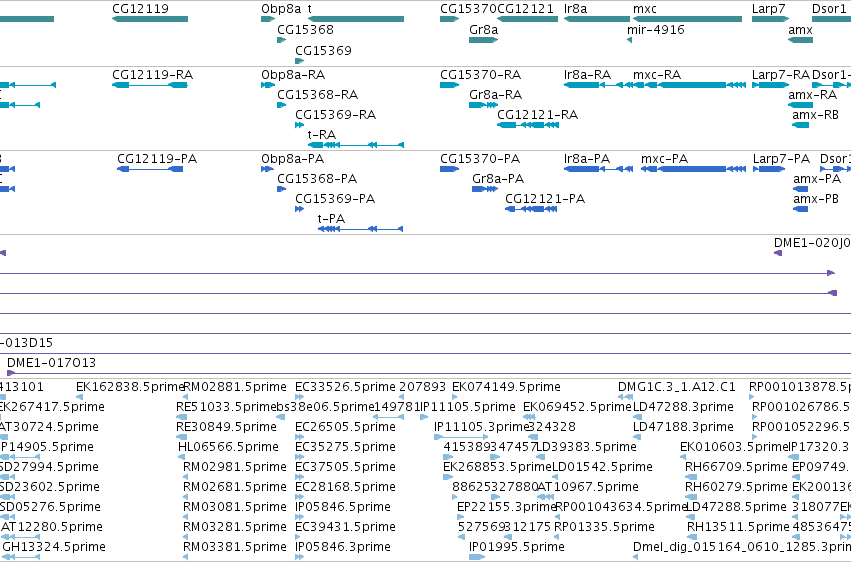The image size is (851, 562).
Task: Click the EK074149.5prime EST label
Action: (x=506, y=387)
